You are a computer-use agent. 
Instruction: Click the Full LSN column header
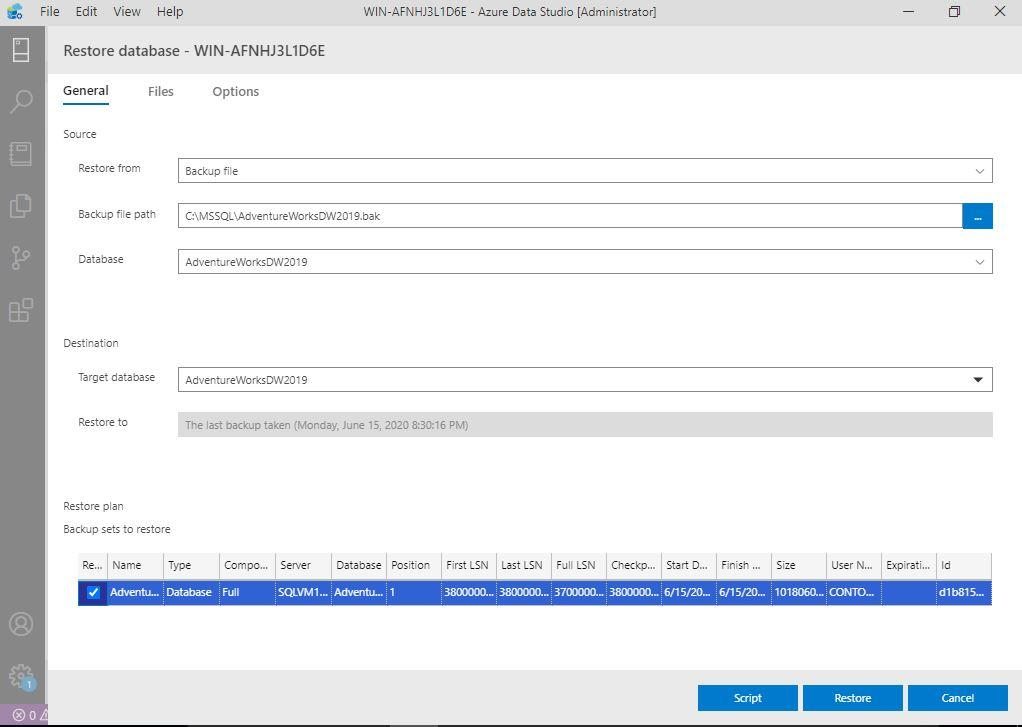tap(578, 565)
